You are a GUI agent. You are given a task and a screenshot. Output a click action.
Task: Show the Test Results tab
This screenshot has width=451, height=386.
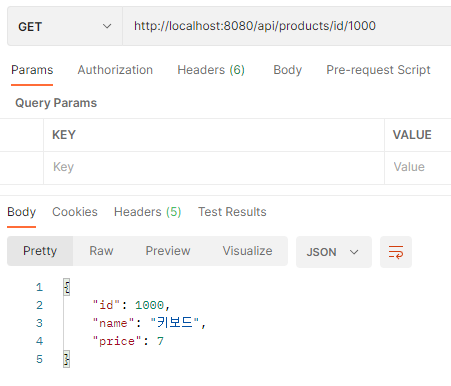click(x=232, y=212)
